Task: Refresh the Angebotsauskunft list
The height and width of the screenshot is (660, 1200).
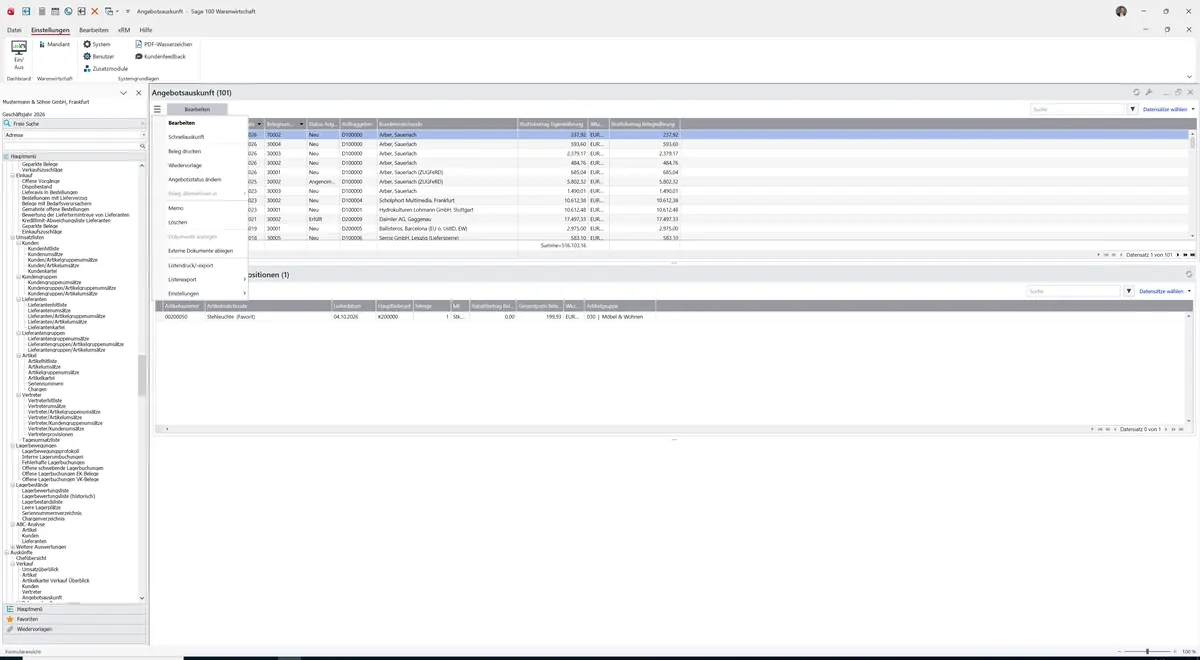Action: tap(1136, 92)
